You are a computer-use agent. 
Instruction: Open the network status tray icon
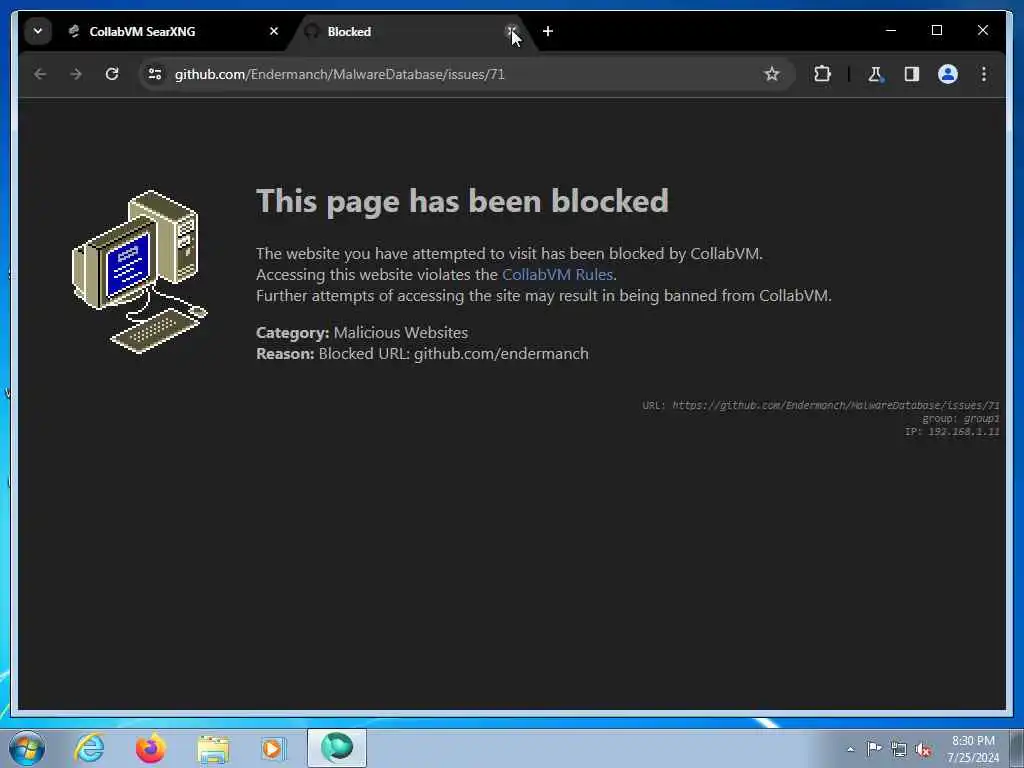(899, 749)
